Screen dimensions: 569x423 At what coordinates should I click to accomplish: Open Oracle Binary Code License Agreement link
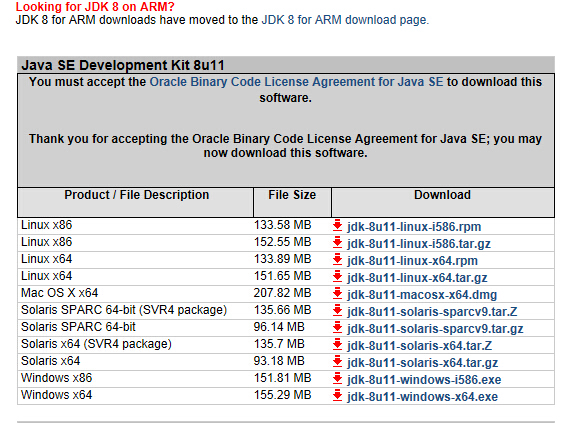tap(296, 82)
